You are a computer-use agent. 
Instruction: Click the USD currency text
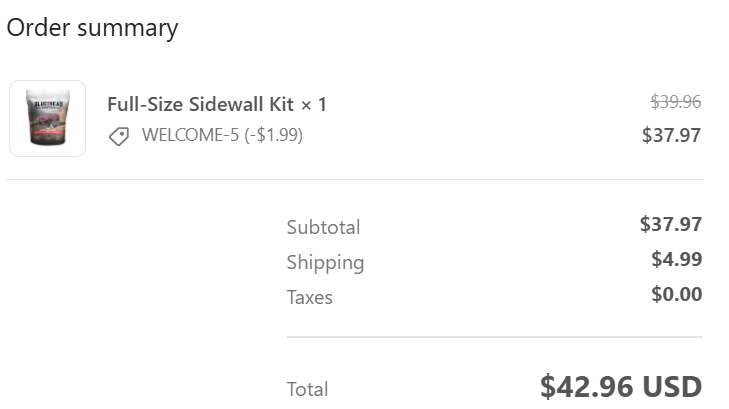tap(673, 386)
